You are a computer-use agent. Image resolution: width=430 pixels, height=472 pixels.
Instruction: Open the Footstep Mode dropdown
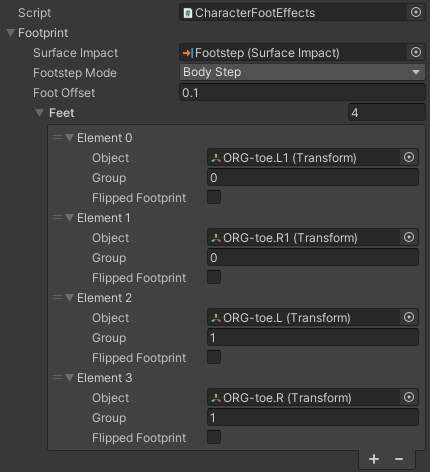(x=302, y=72)
